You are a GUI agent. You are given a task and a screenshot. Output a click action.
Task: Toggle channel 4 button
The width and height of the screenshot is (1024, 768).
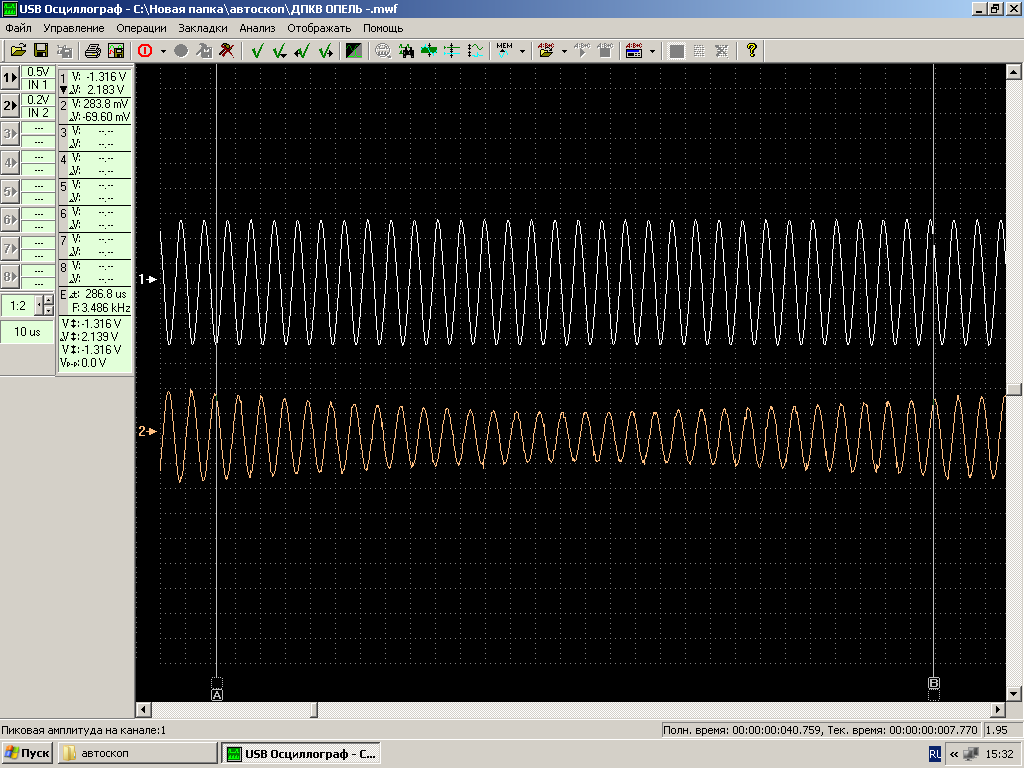tap(10, 163)
